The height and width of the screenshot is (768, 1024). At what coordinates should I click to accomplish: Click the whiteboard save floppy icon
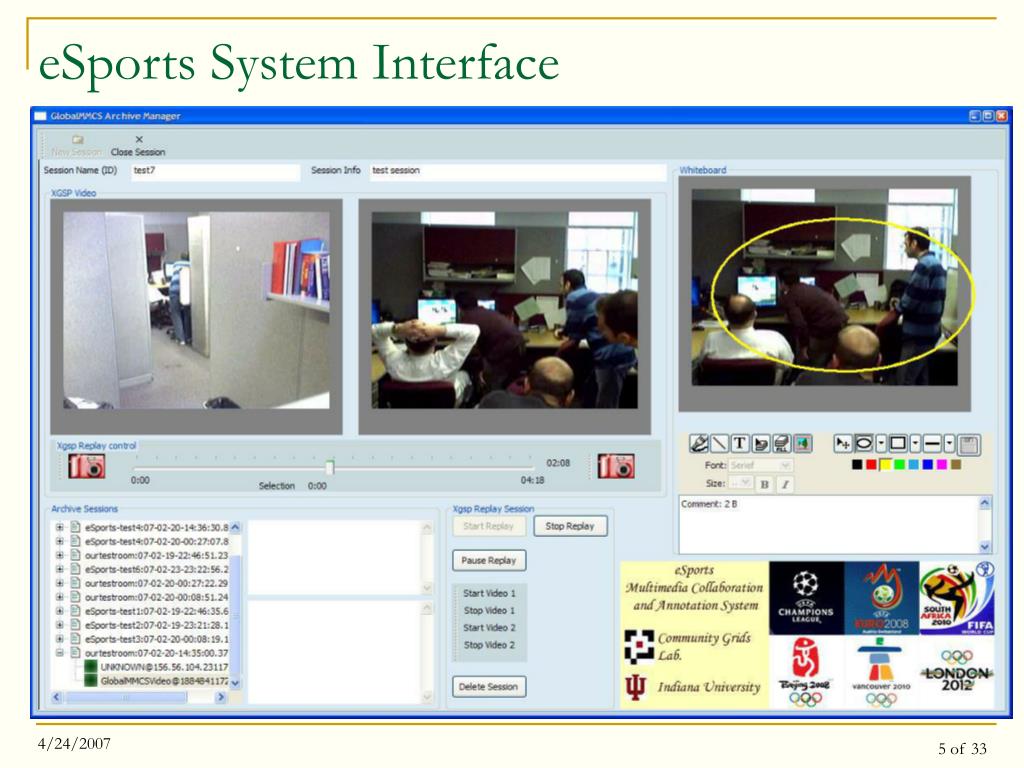pyautogui.click(x=969, y=445)
